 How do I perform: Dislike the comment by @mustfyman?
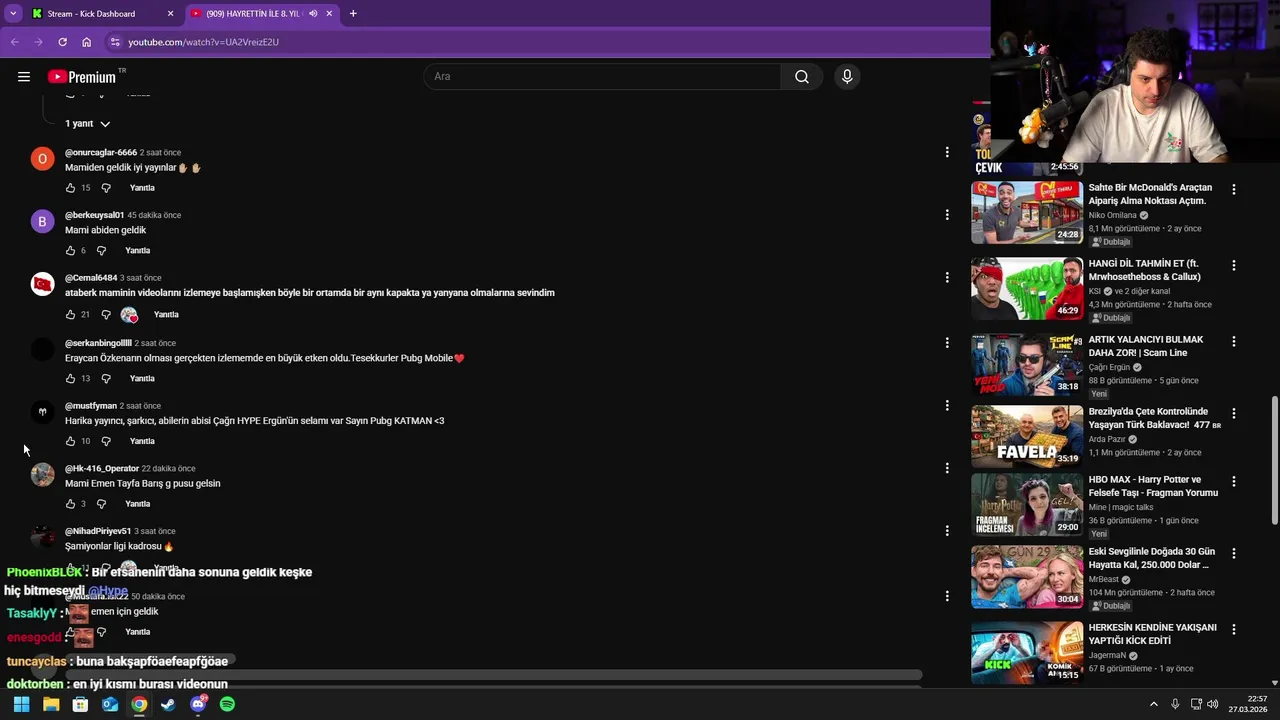click(106, 441)
